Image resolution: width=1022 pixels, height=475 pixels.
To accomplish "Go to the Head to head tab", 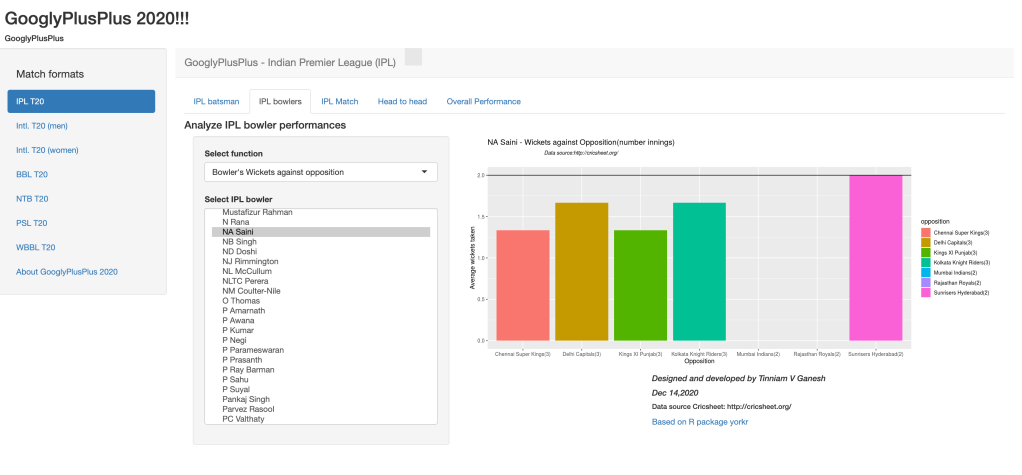I will [x=402, y=101].
